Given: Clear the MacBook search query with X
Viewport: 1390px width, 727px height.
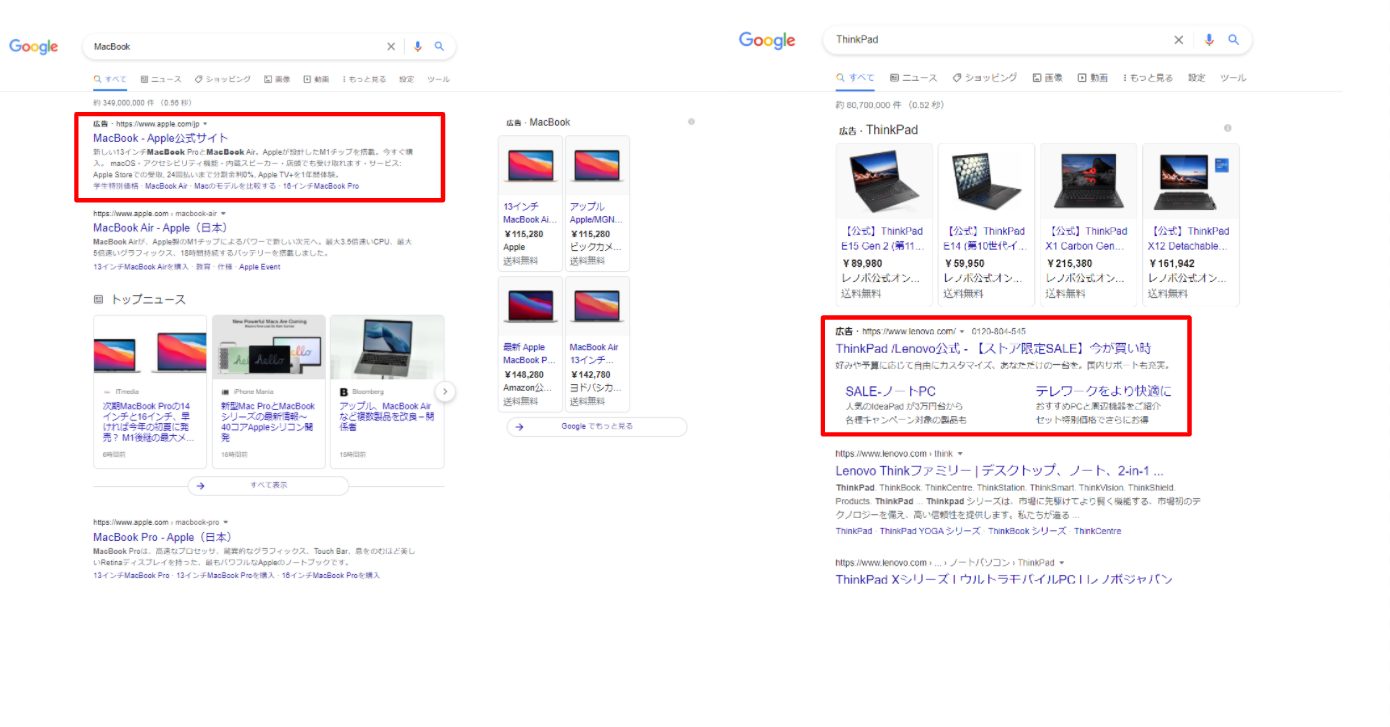Looking at the screenshot, I should click(x=391, y=47).
